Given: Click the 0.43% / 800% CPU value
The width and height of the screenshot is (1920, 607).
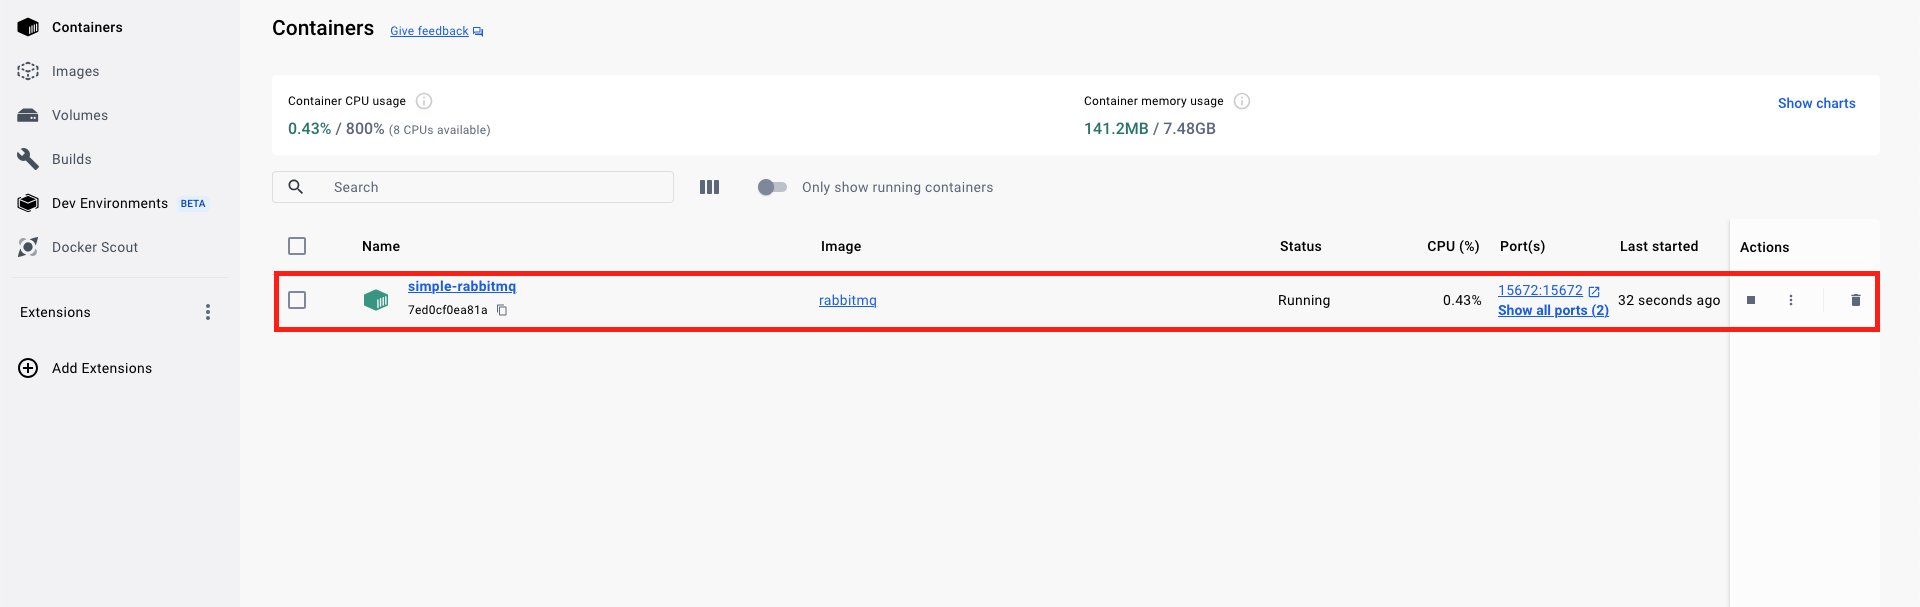Looking at the screenshot, I should click(x=336, y=128).
